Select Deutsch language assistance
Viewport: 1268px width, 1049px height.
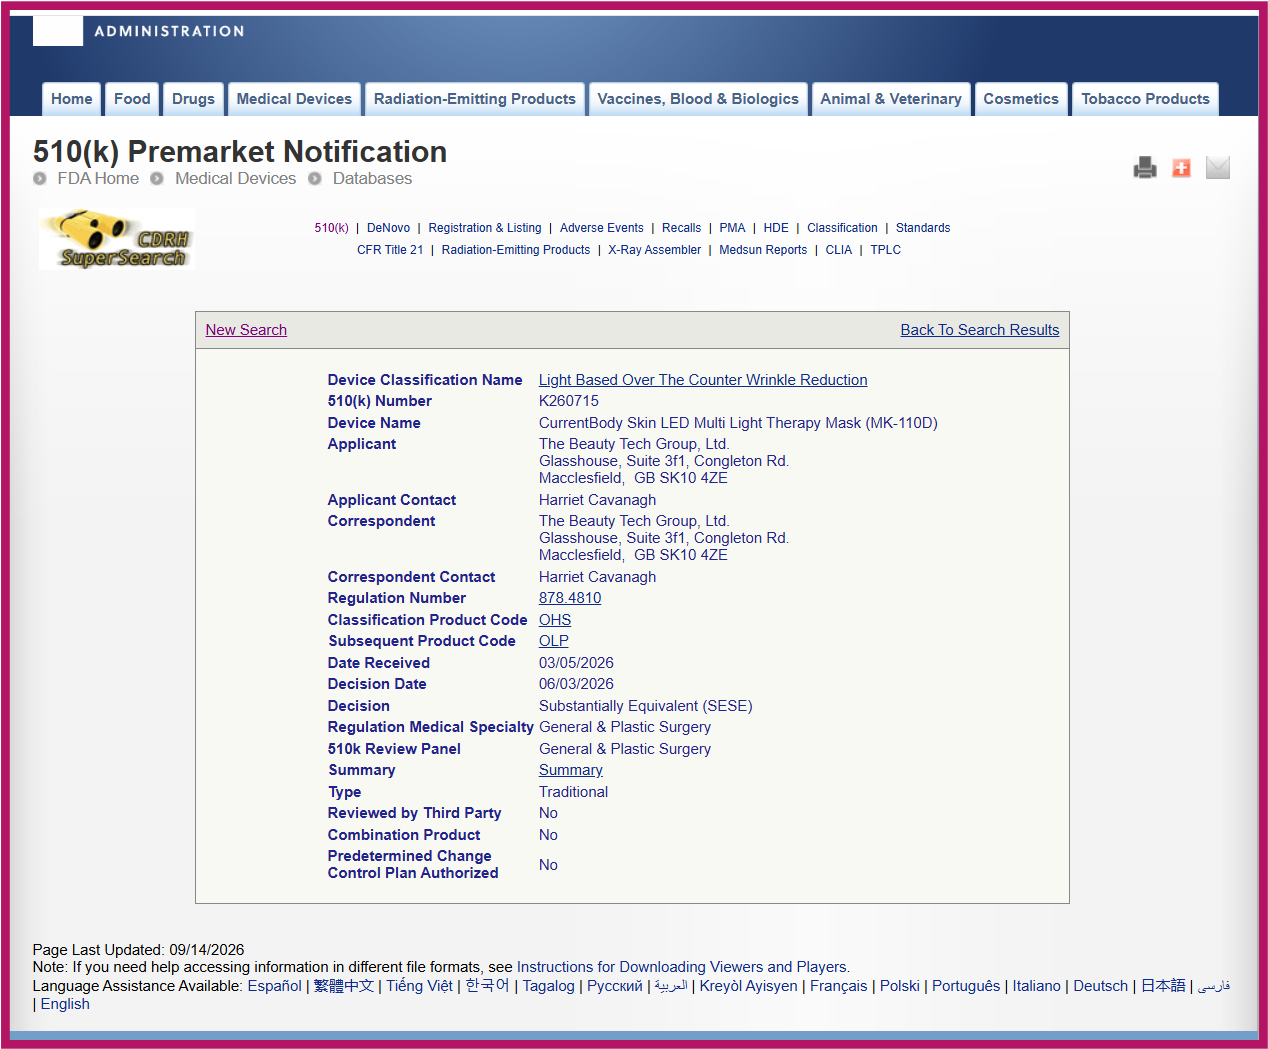(x=1101, y=986)
